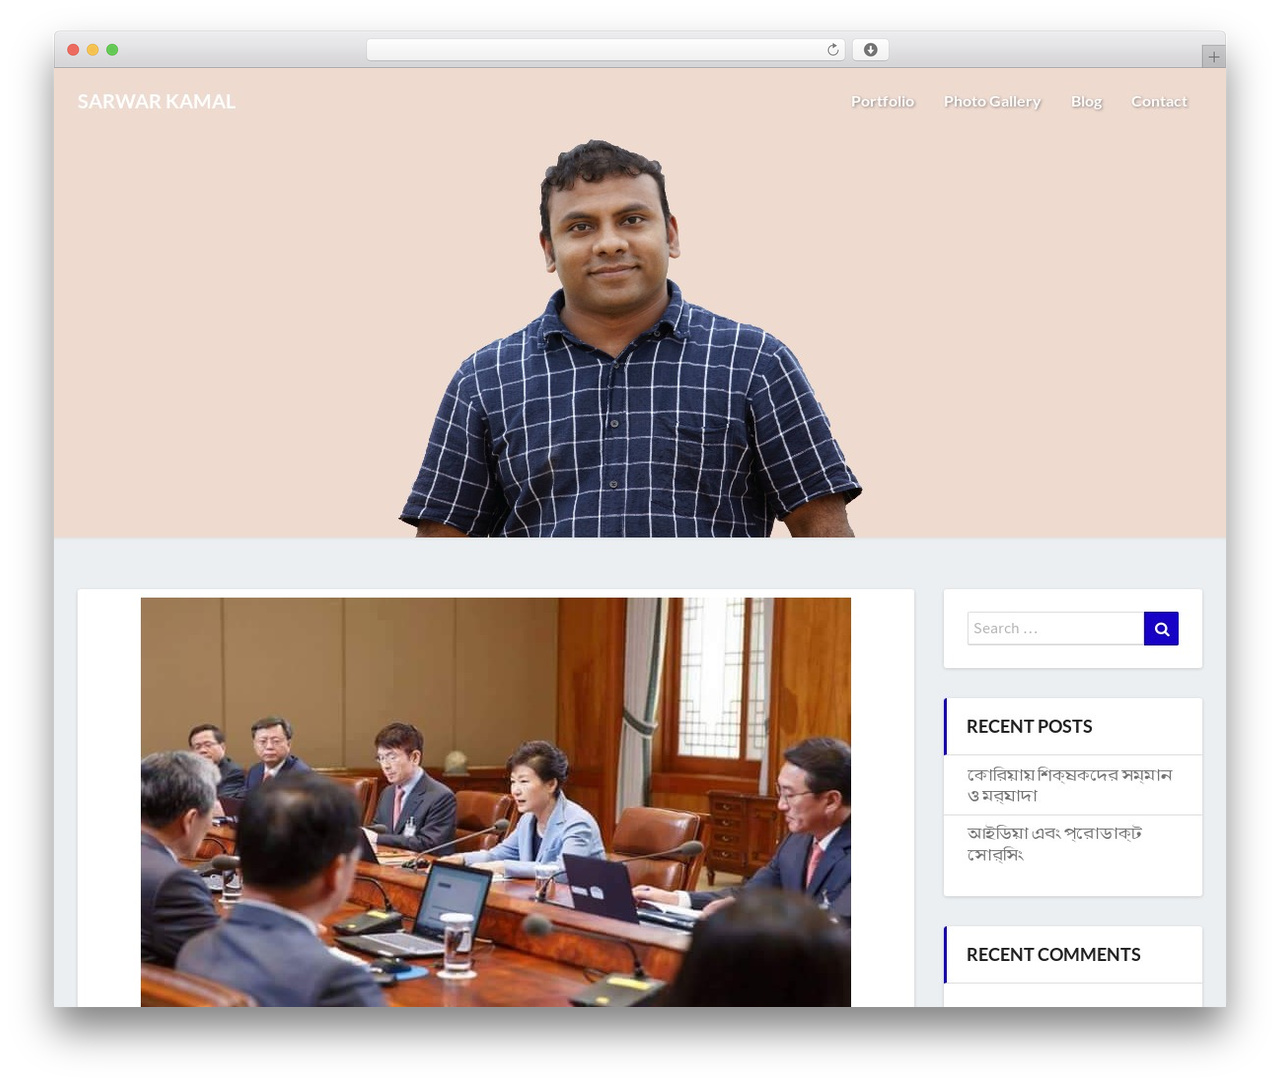Viewport: 1280px width, 1084px height.
Task: Click the browser address bar
Action: [x=605, y=50]
